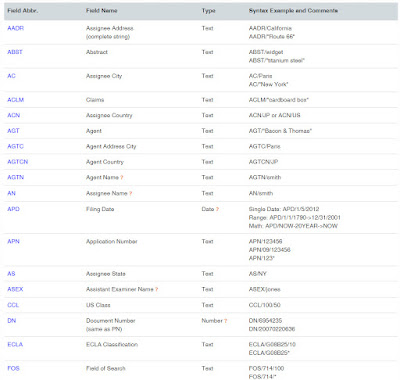
Task: Click the FOS field of search link
Action: (13, 368)
